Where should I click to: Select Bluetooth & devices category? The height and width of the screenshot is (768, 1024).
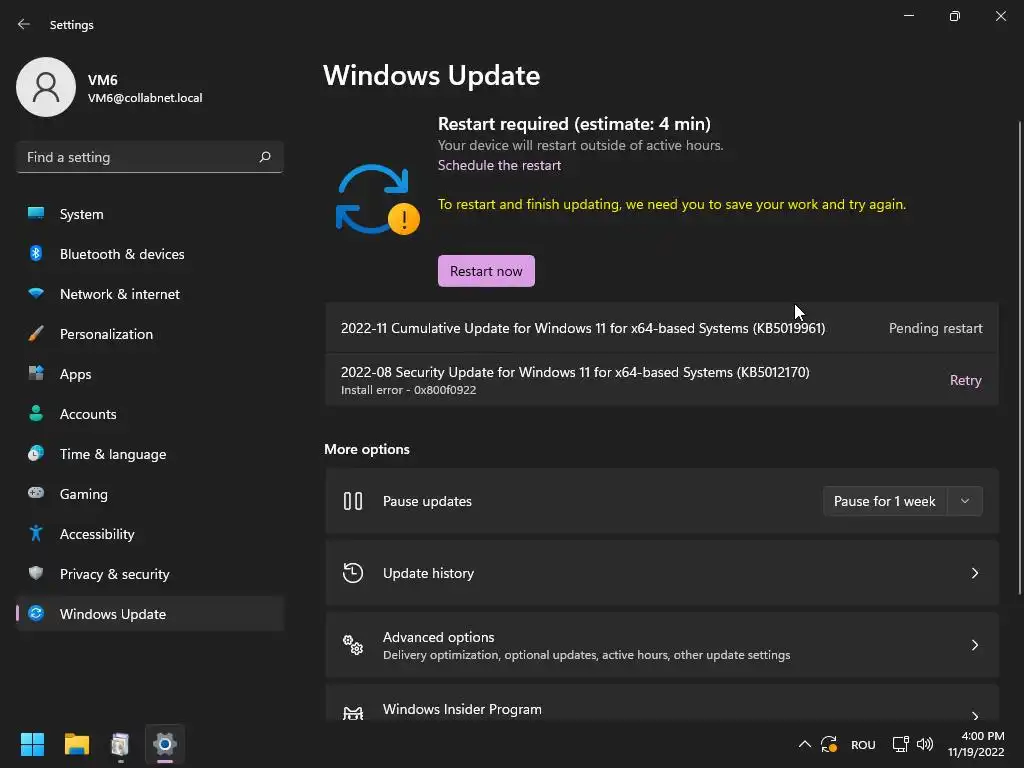click(150, 253)
